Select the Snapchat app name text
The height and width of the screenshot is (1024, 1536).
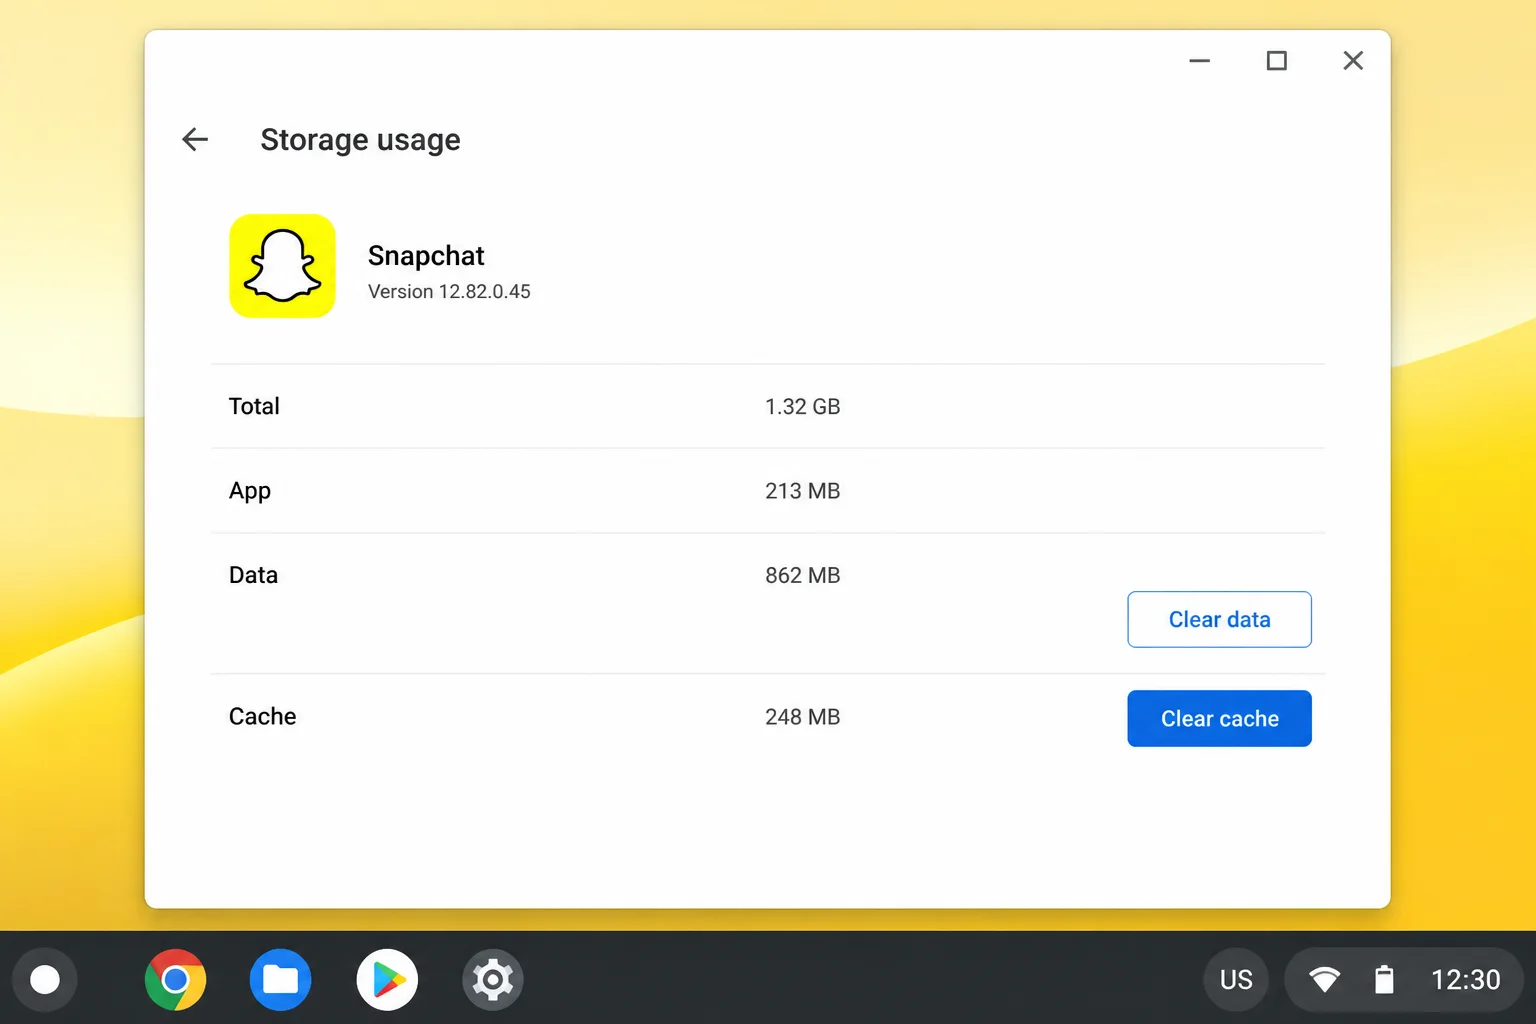point(426,256)
